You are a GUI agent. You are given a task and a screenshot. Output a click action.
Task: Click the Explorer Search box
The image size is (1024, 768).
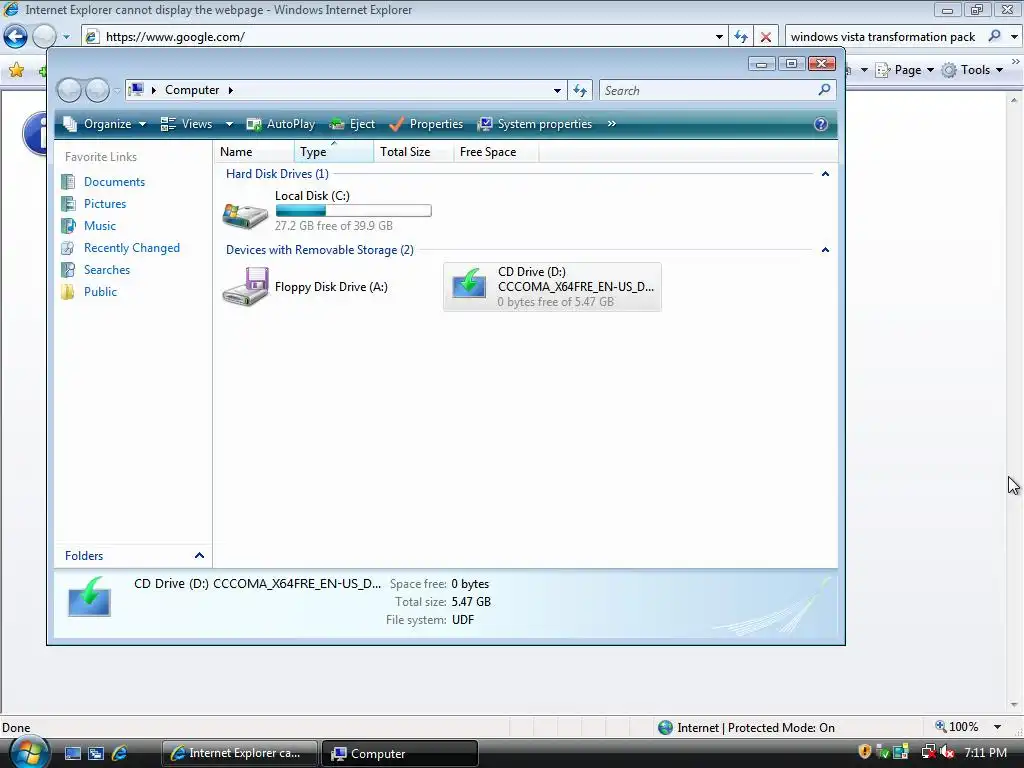709,91
